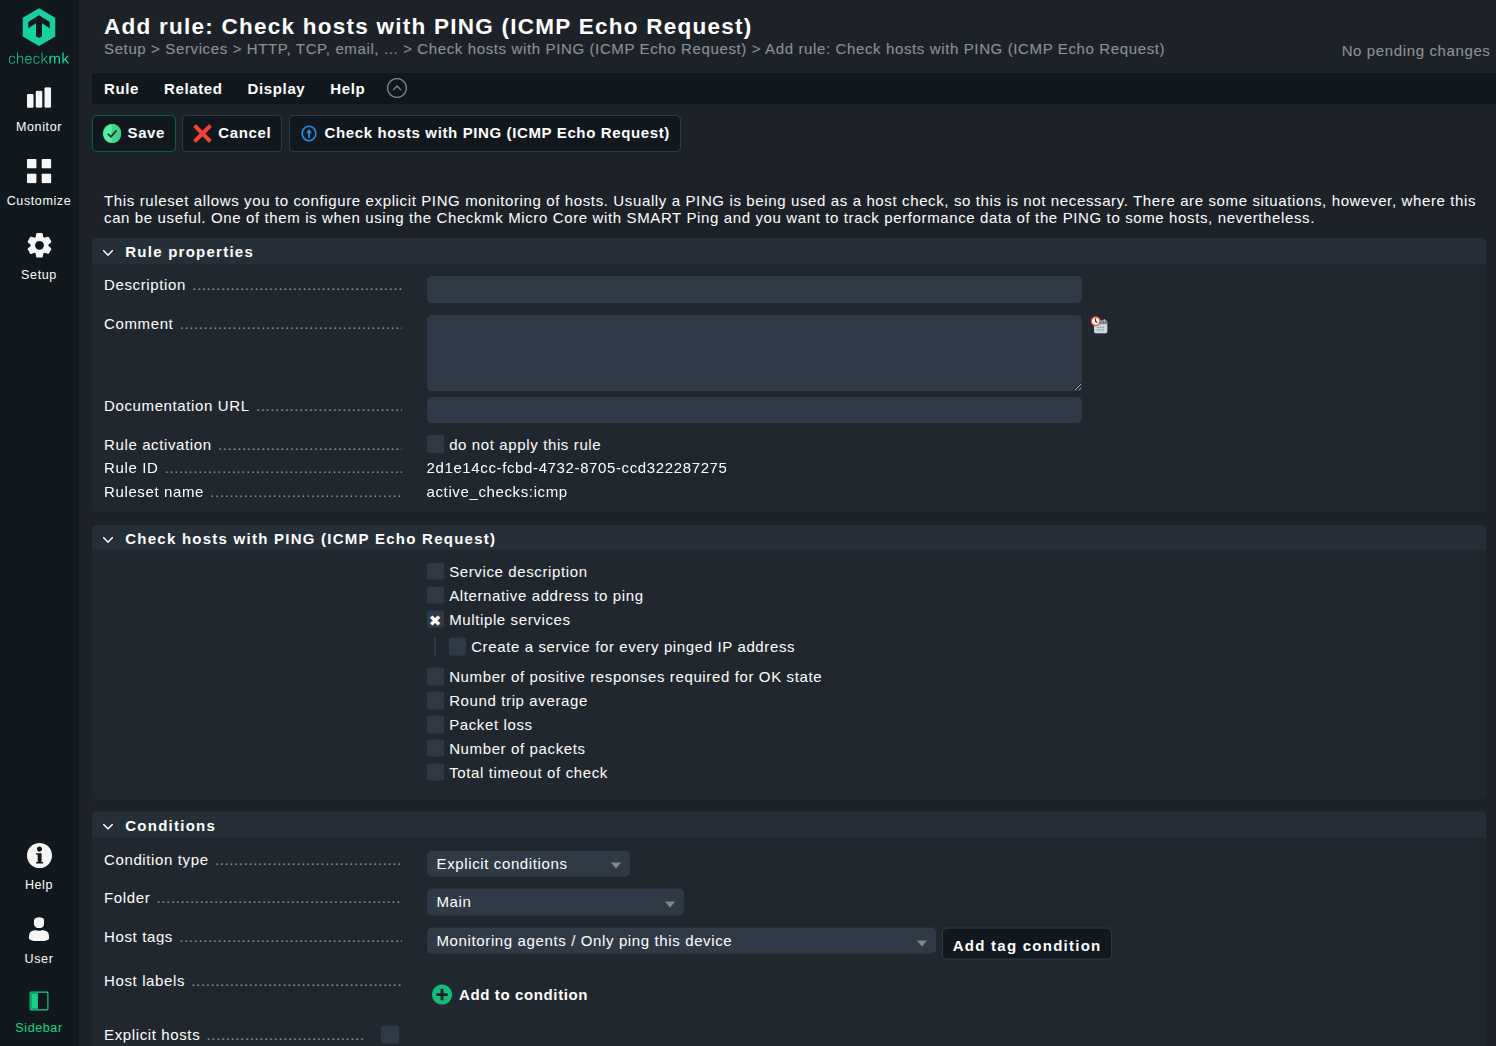This screenshot has height=1046, width=1496.
Task: Insert timestamp icon next to Comment
Action: click(1100, 325)
